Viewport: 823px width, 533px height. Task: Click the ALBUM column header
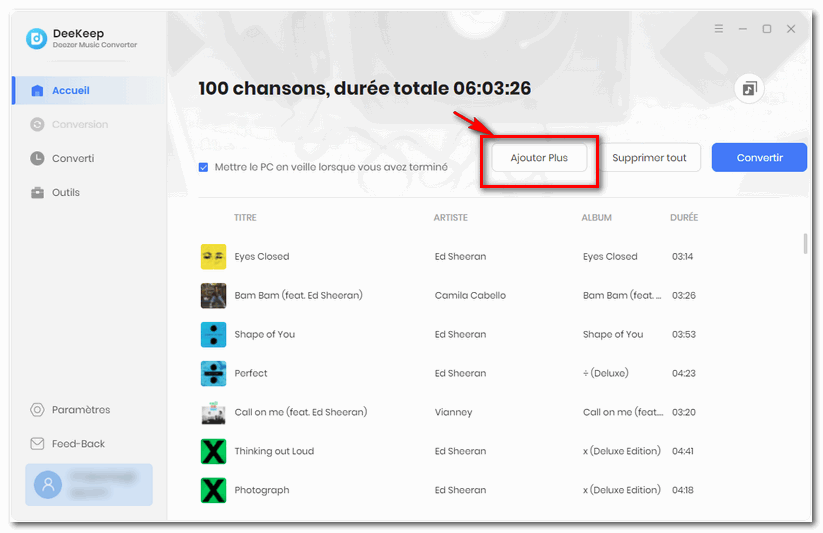(x=596, y=217)
